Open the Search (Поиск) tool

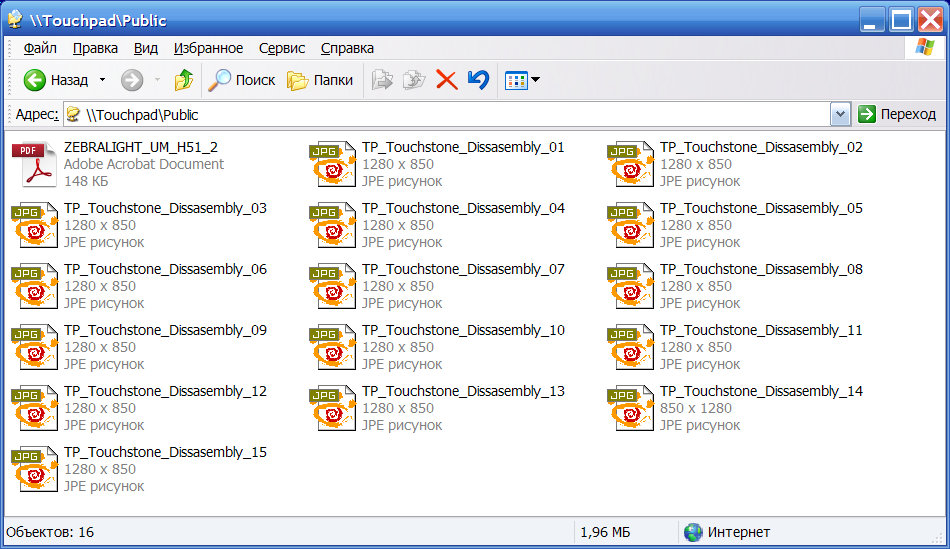tap(242, 80)
